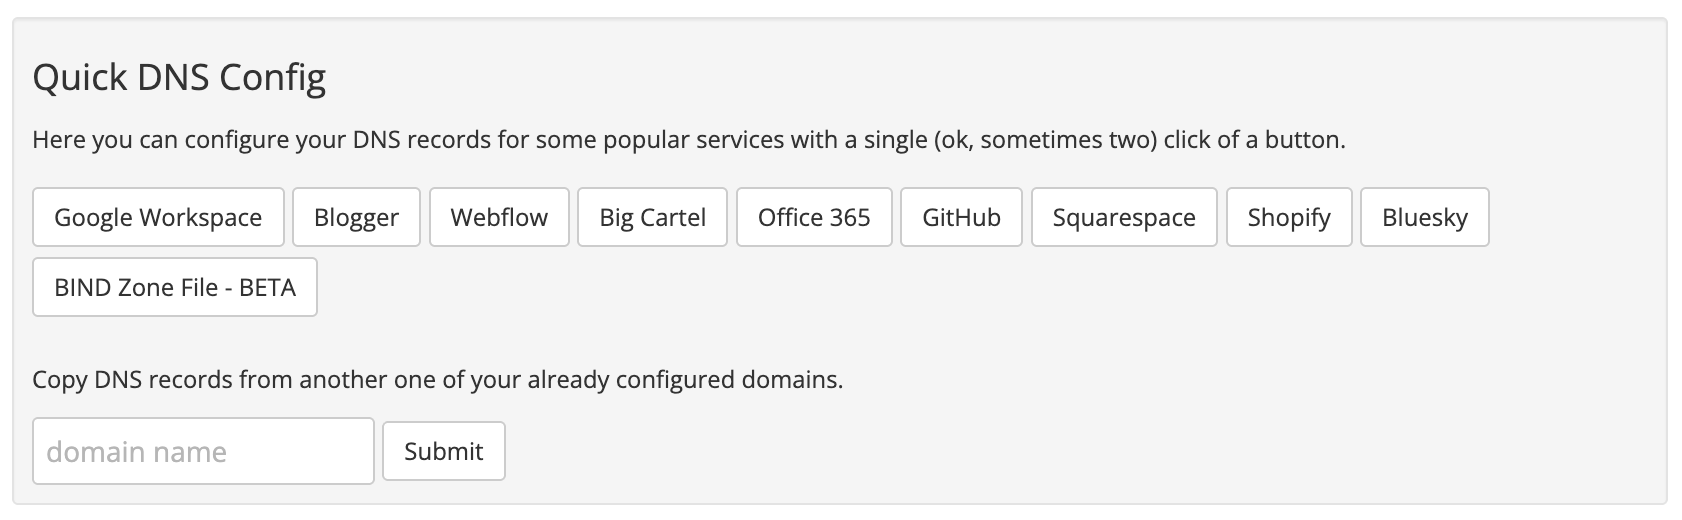Pick GitHub from the service buttons
The width and height of the screenshot is (1682, 520).
coord(961,217)
